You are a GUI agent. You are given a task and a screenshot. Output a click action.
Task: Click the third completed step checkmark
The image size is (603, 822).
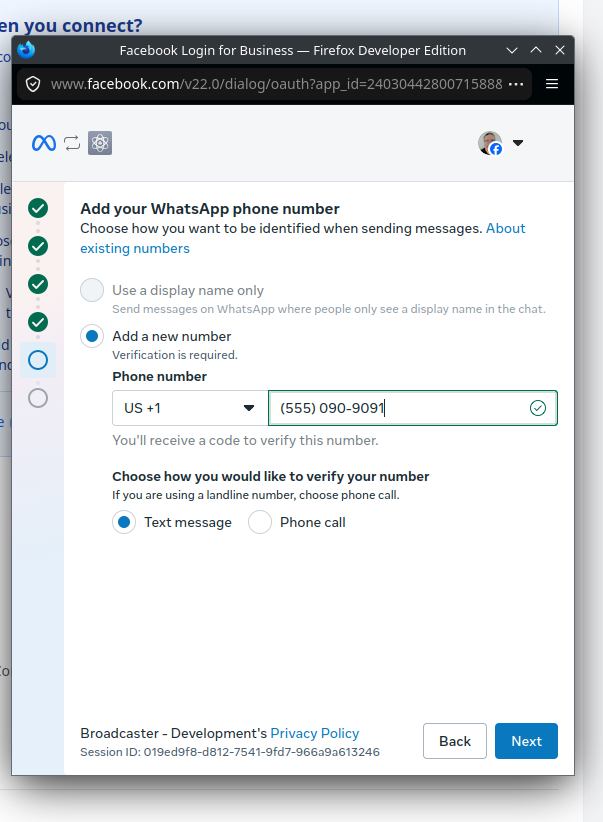click(x=38, y=284)
